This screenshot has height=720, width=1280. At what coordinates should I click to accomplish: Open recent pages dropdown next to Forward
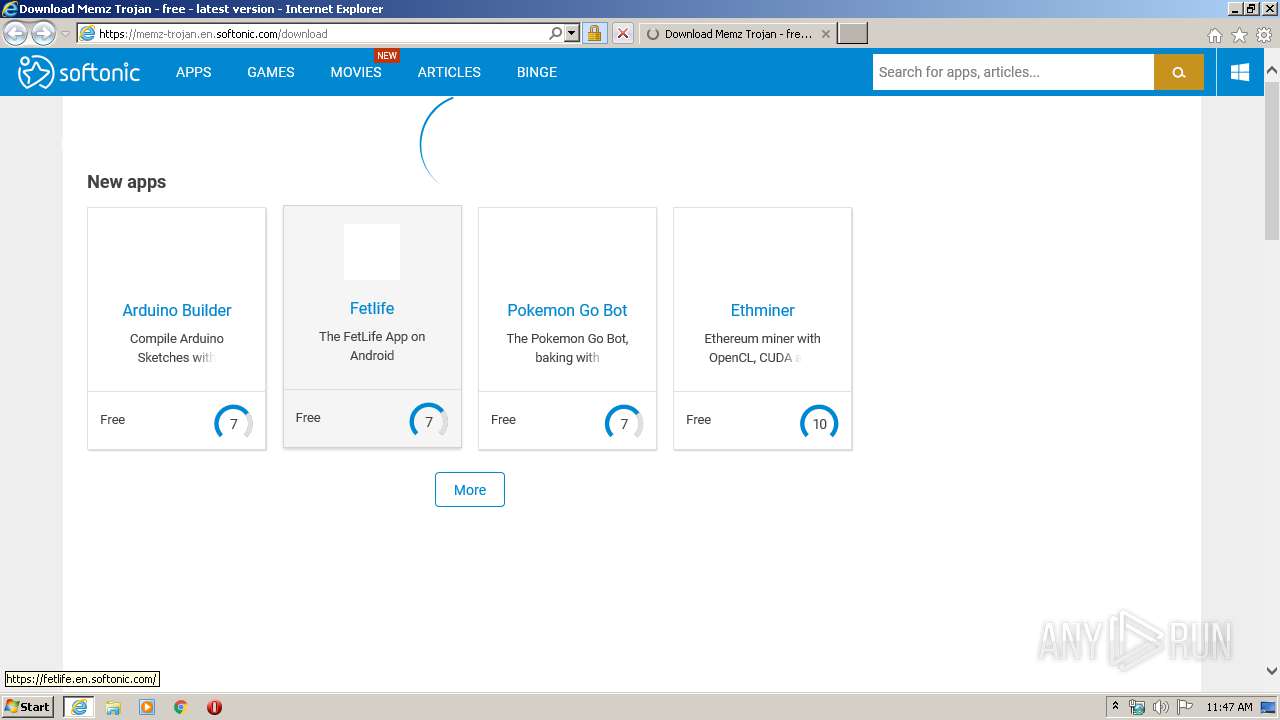(65, 34)
